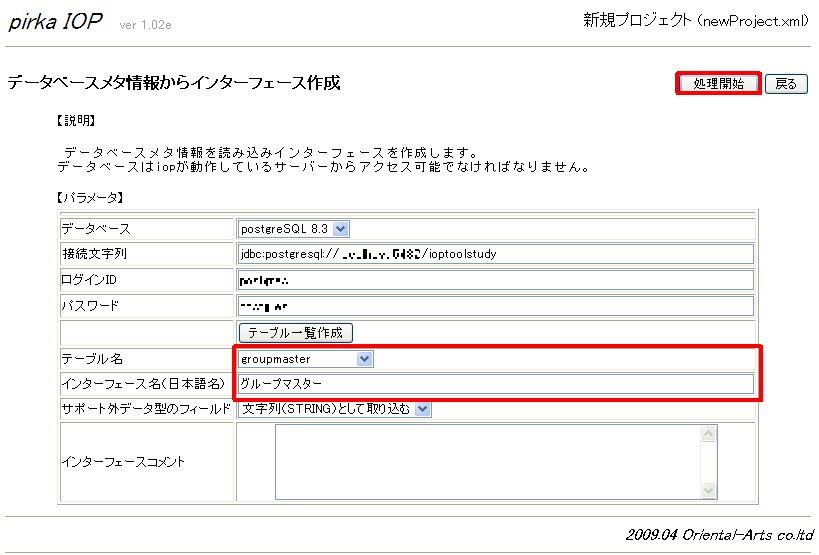819x555 pixels.
Task: Expand the groupmaster table name dropdown
Action: pyautogui.click(x=305, y=358)
